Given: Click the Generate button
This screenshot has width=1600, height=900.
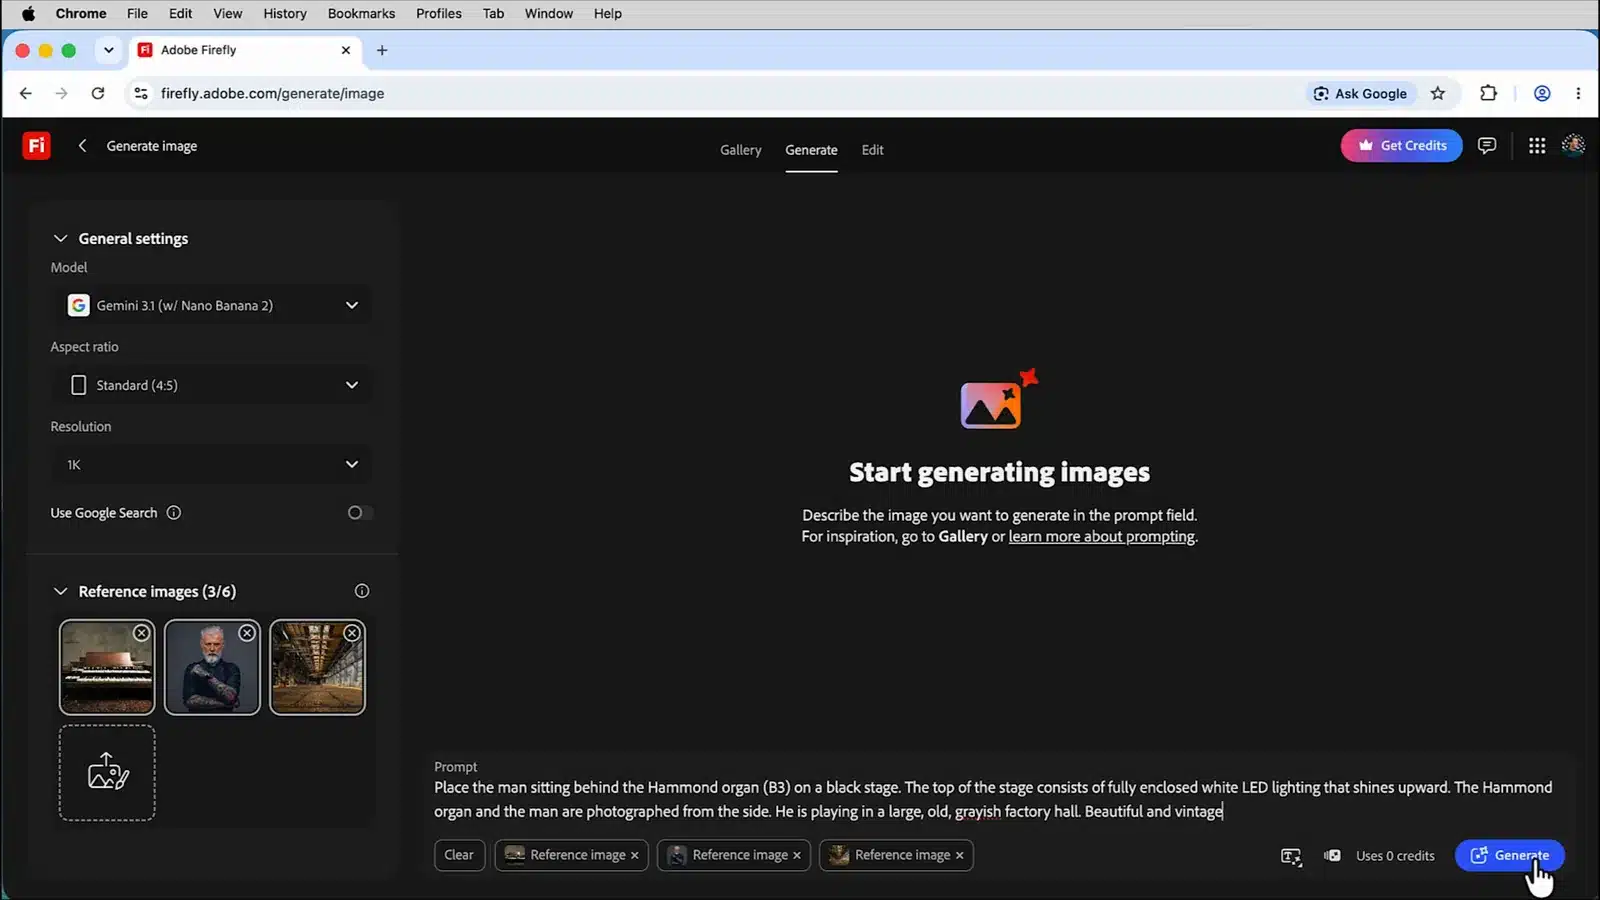Looking at the screenshot, I should pyautogui.click(x=1509, y=856).
